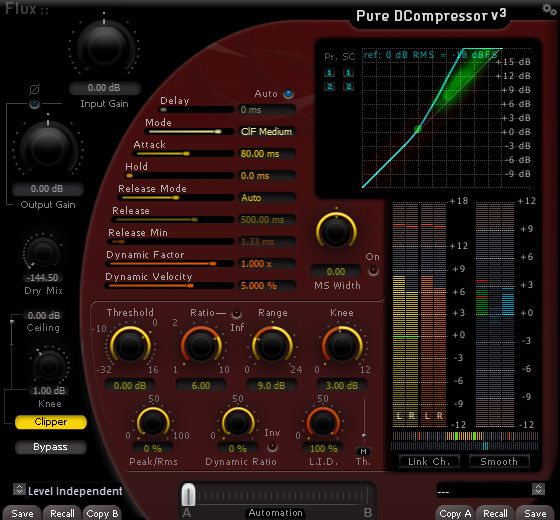Click the Link Ch. button

[x=429, y=461]
